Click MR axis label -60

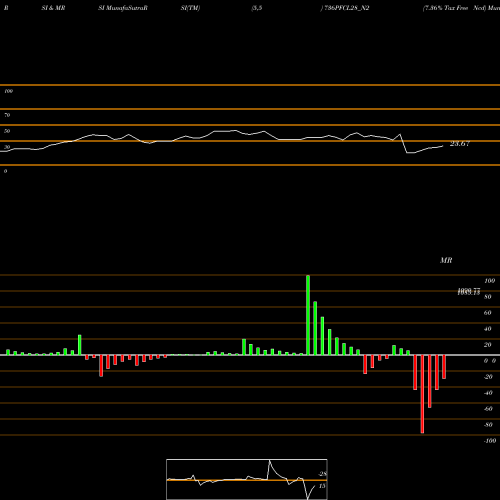tap(488, 409)
